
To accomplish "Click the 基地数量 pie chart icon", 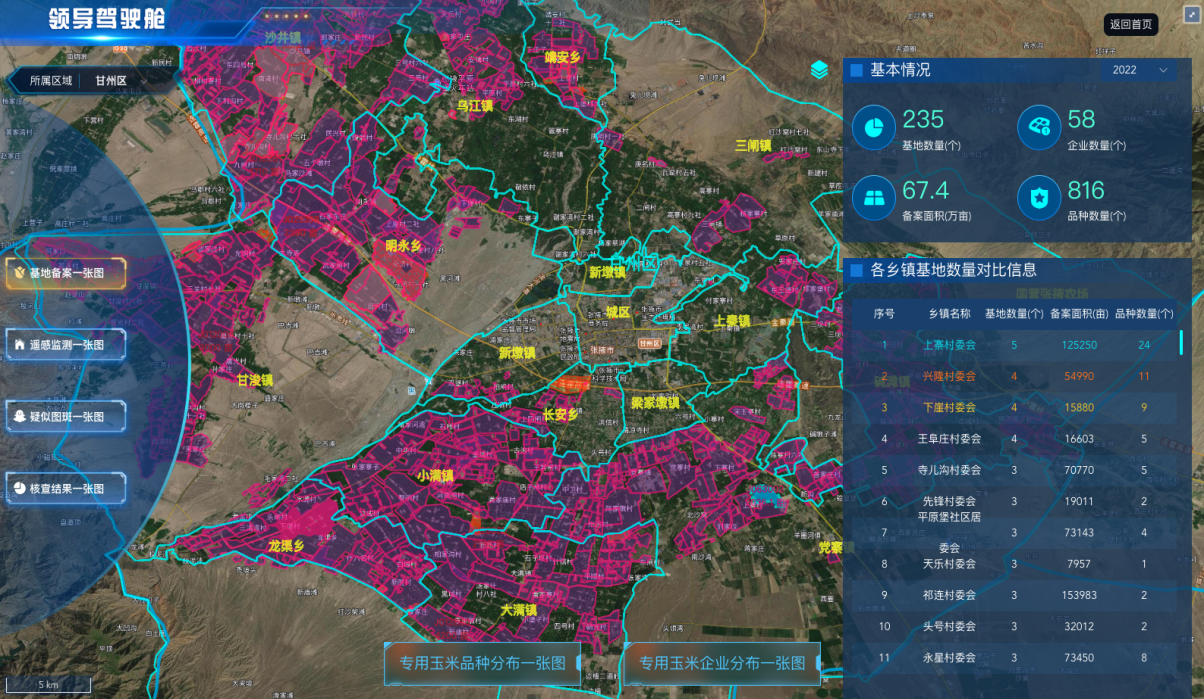I will click(x=873, y=127).
